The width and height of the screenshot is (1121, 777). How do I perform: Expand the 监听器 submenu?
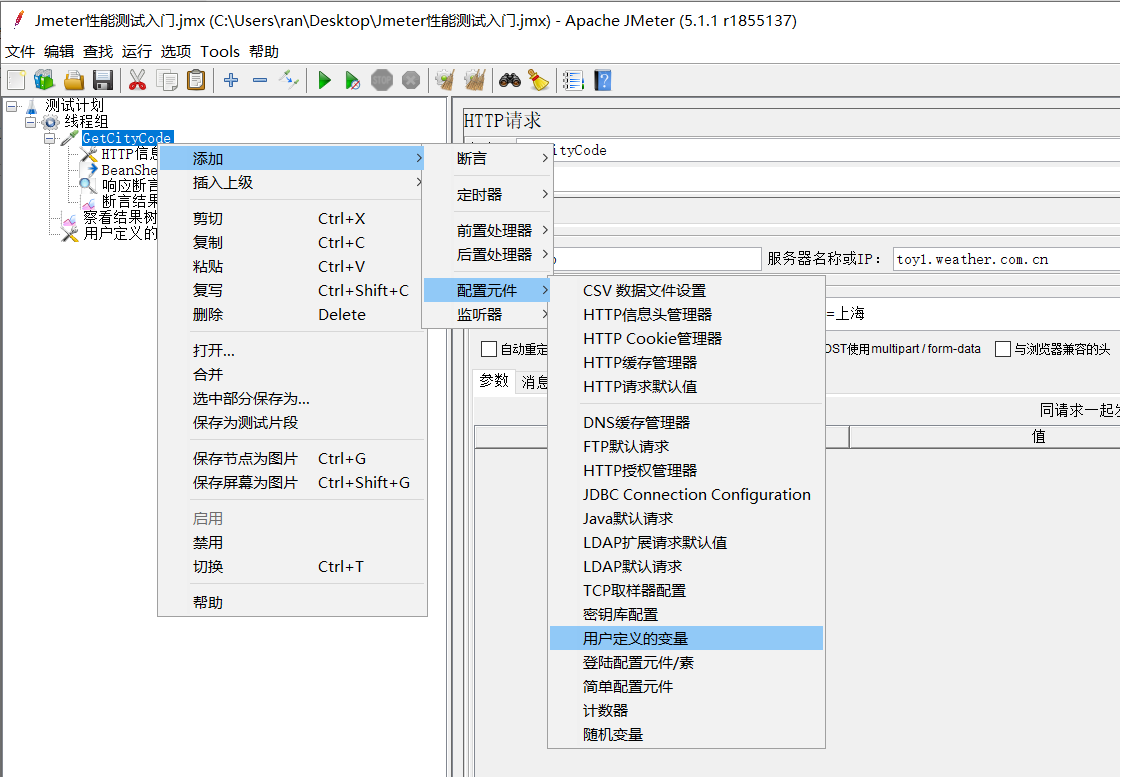[488, 315]
